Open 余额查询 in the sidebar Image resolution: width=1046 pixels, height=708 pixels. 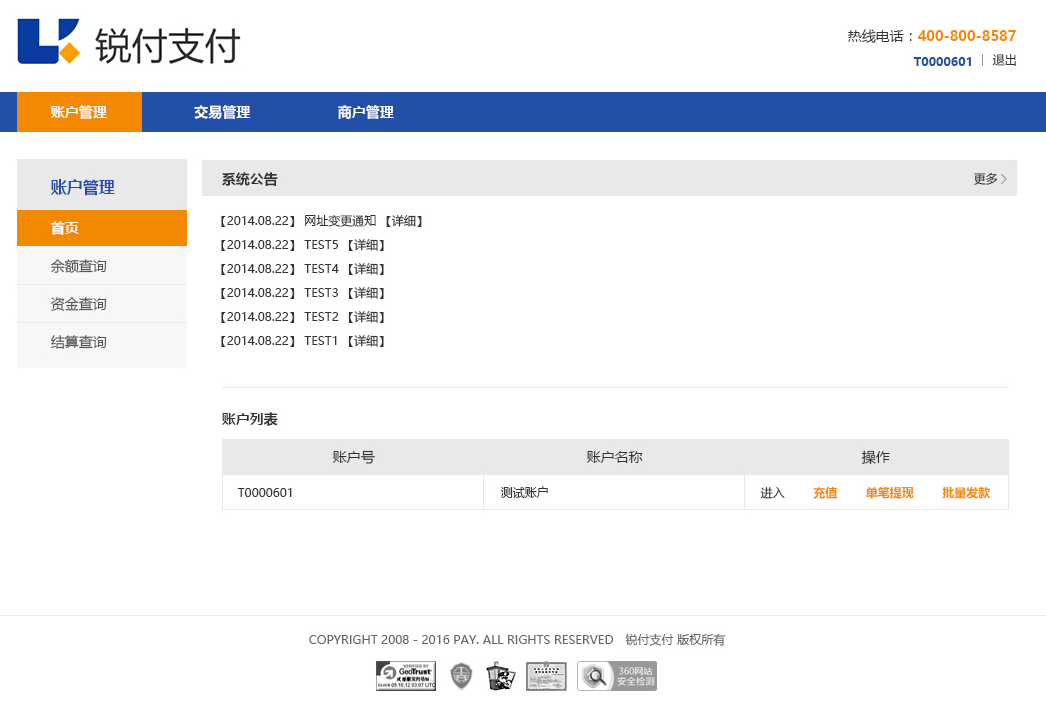point(79,266)
